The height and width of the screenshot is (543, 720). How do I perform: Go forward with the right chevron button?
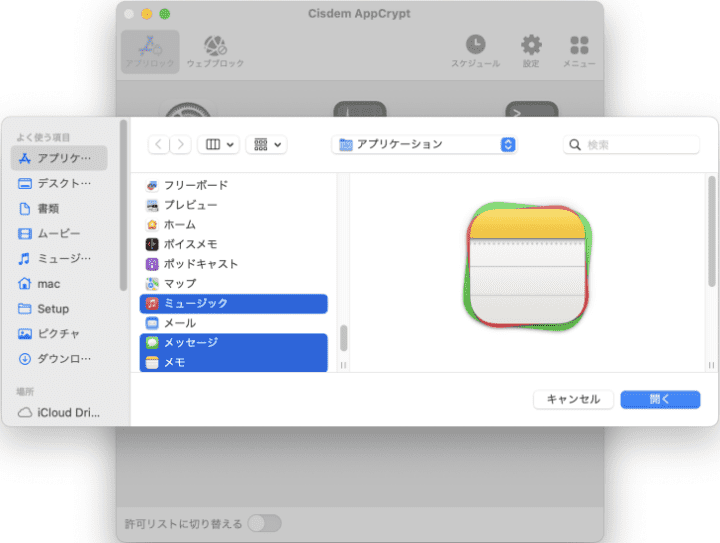coord(180,145)
